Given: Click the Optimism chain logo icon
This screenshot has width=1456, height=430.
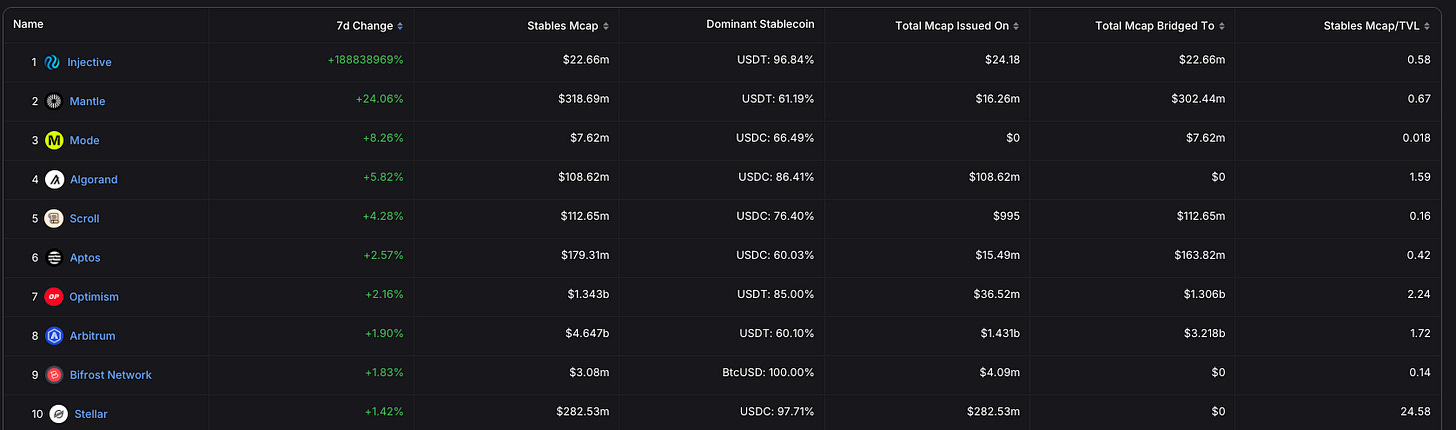Looking at the screenshot, I should pos(54,296).
